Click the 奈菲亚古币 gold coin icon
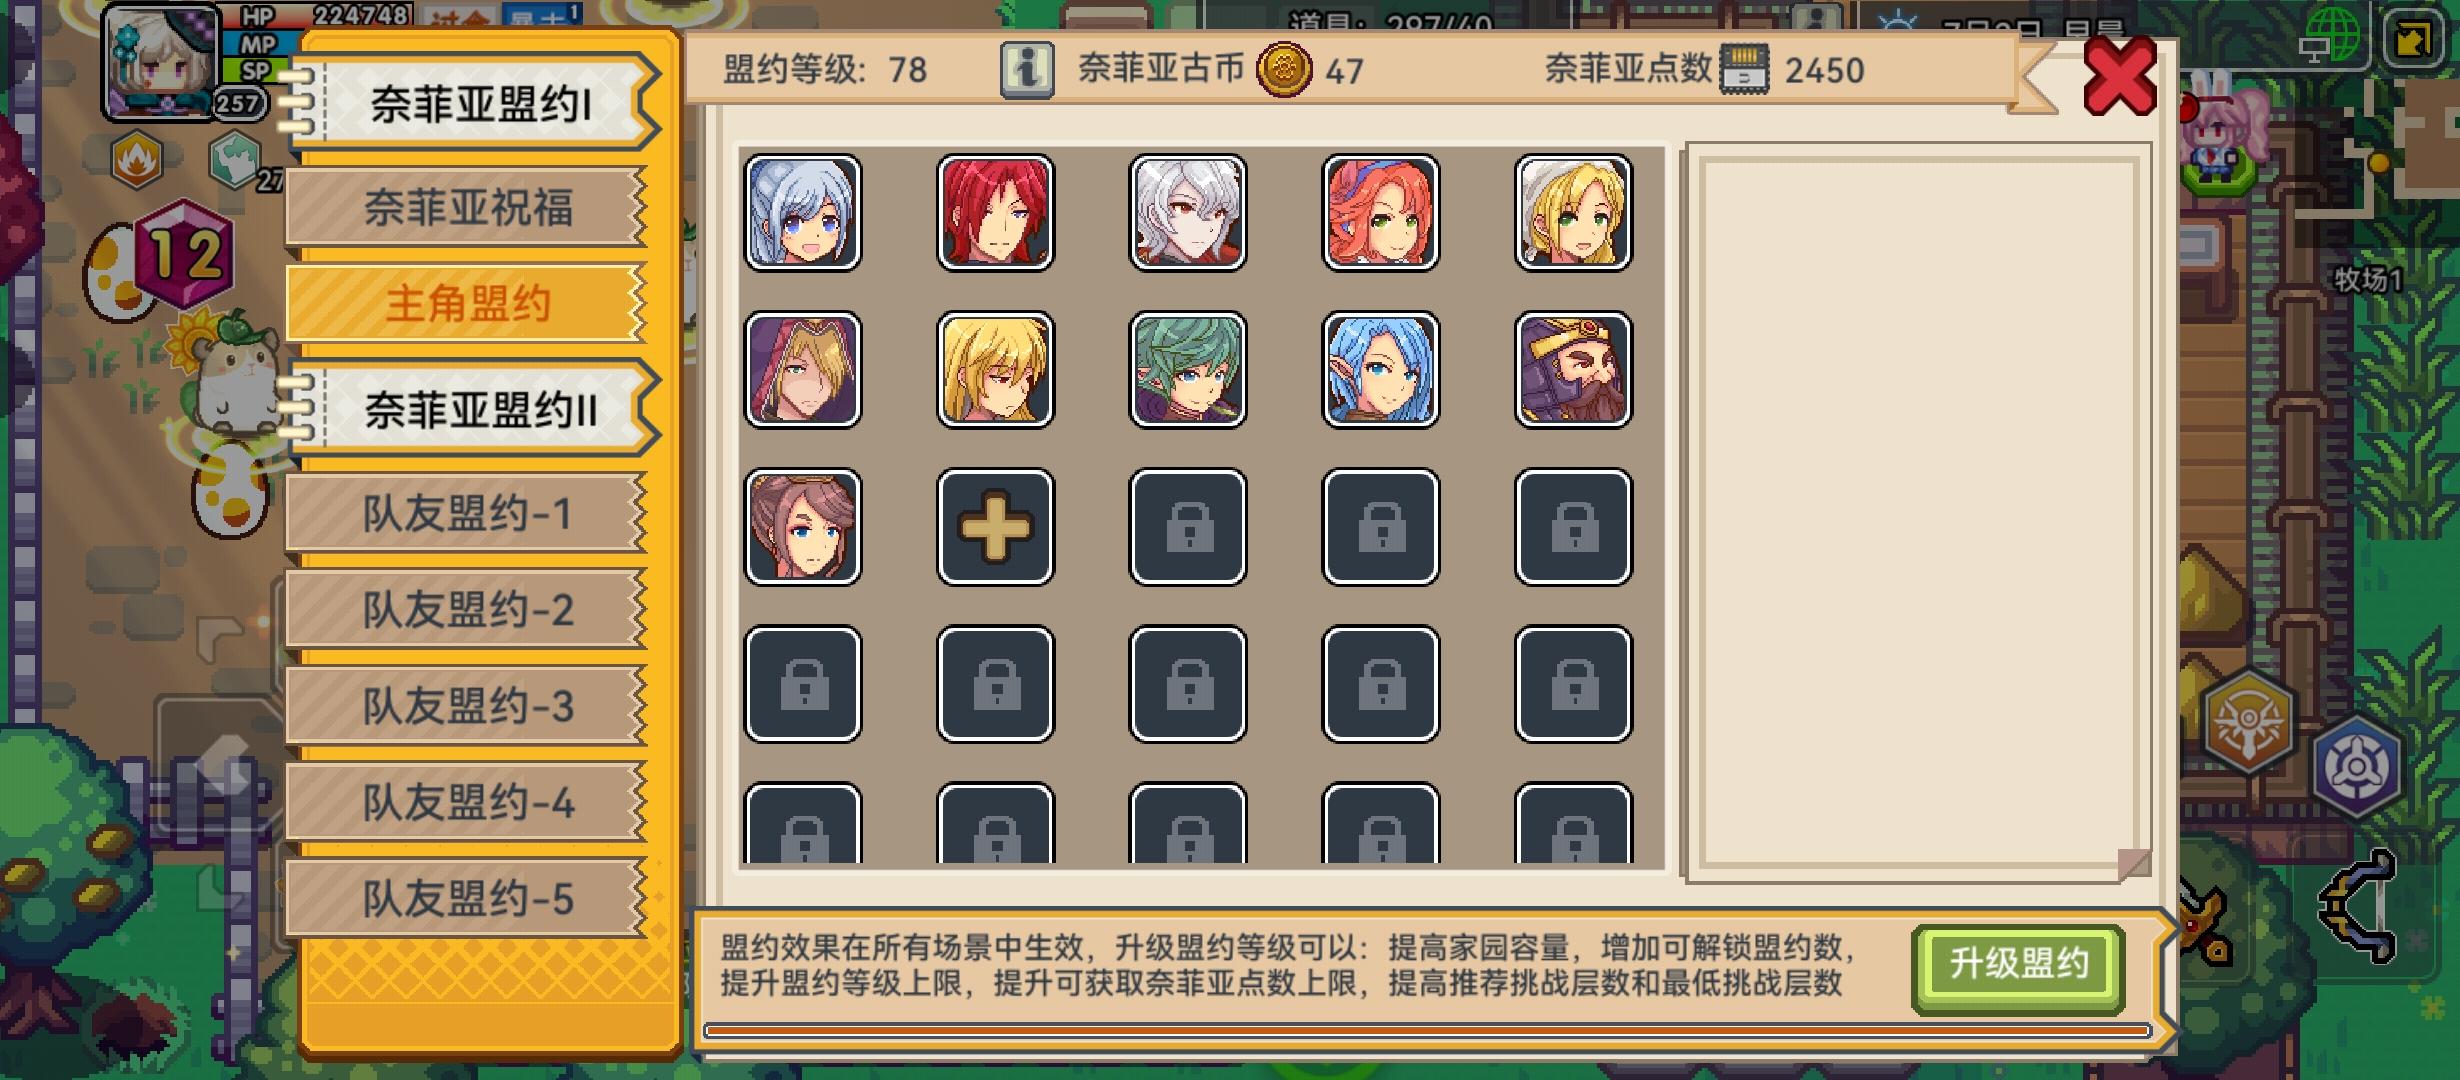Viewport: 2460px width, 1080px height. point(1284,70)
